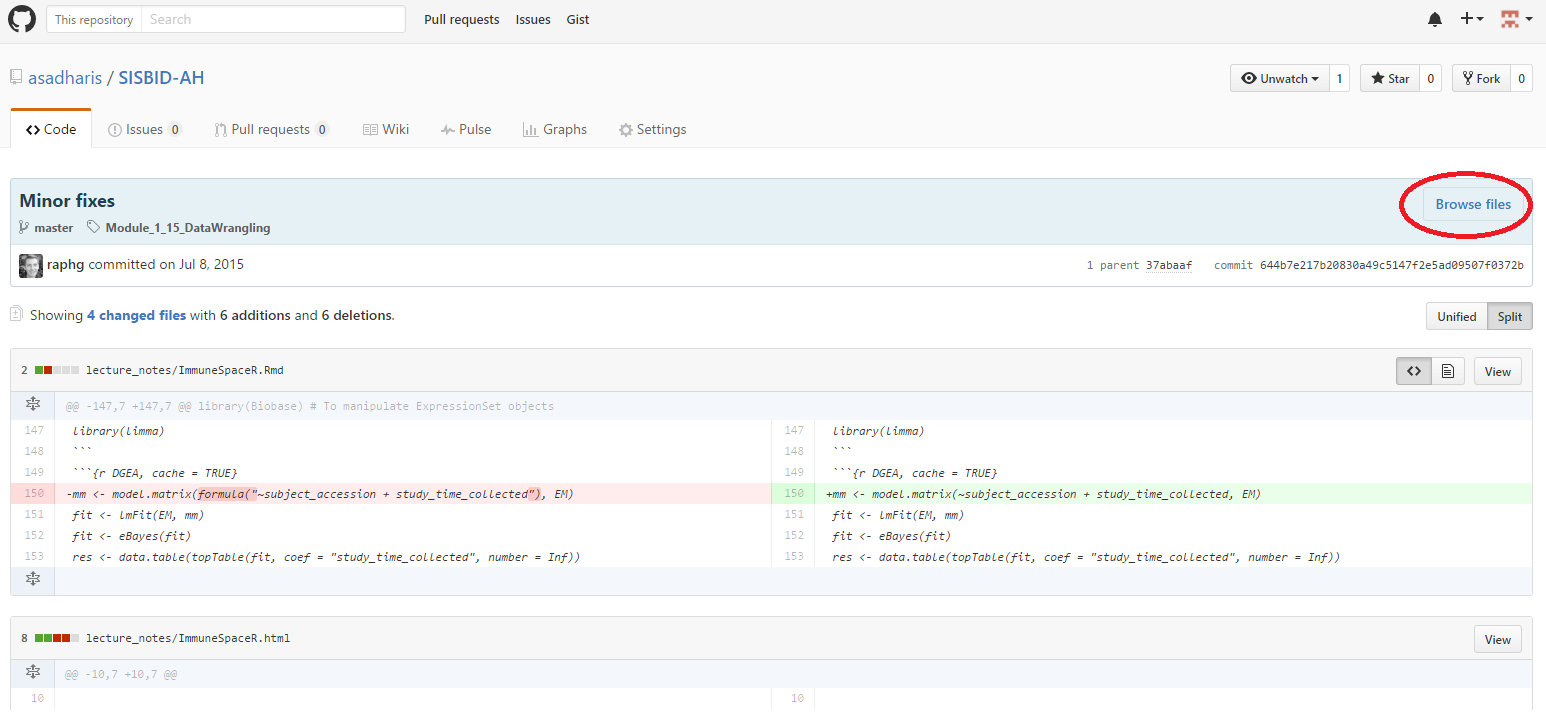Click left line number 151
1546x724 pixels.
[33, 515]
